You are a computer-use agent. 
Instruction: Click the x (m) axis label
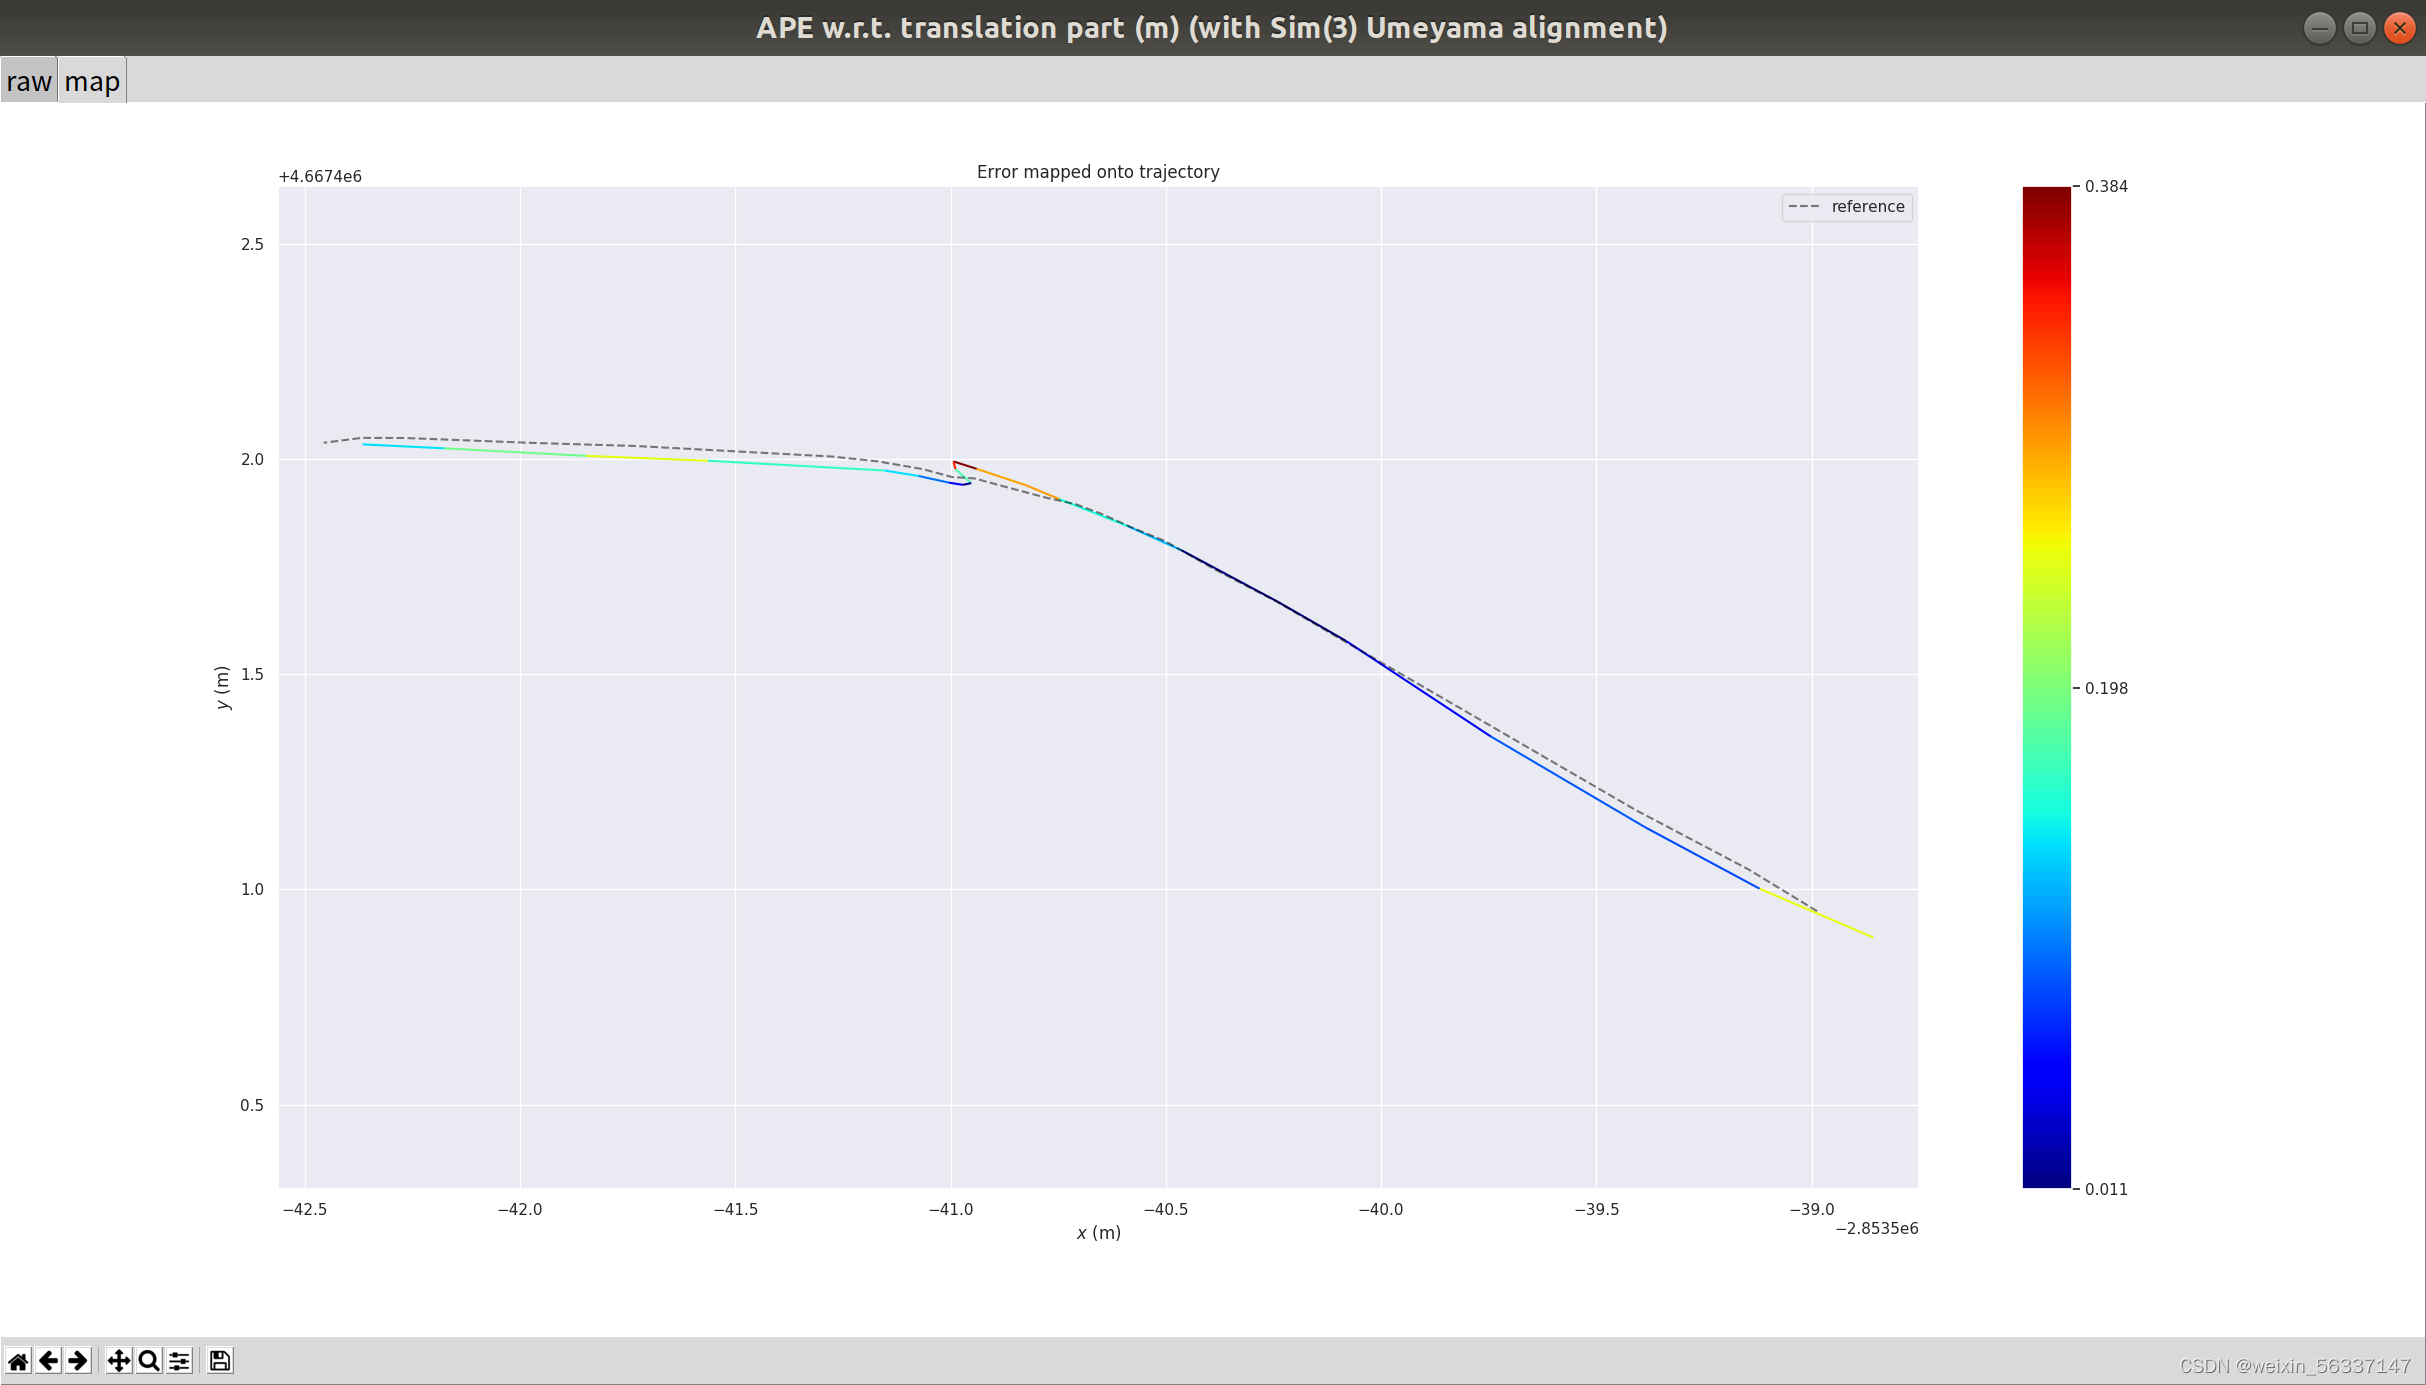[x=1098, y=1233]
